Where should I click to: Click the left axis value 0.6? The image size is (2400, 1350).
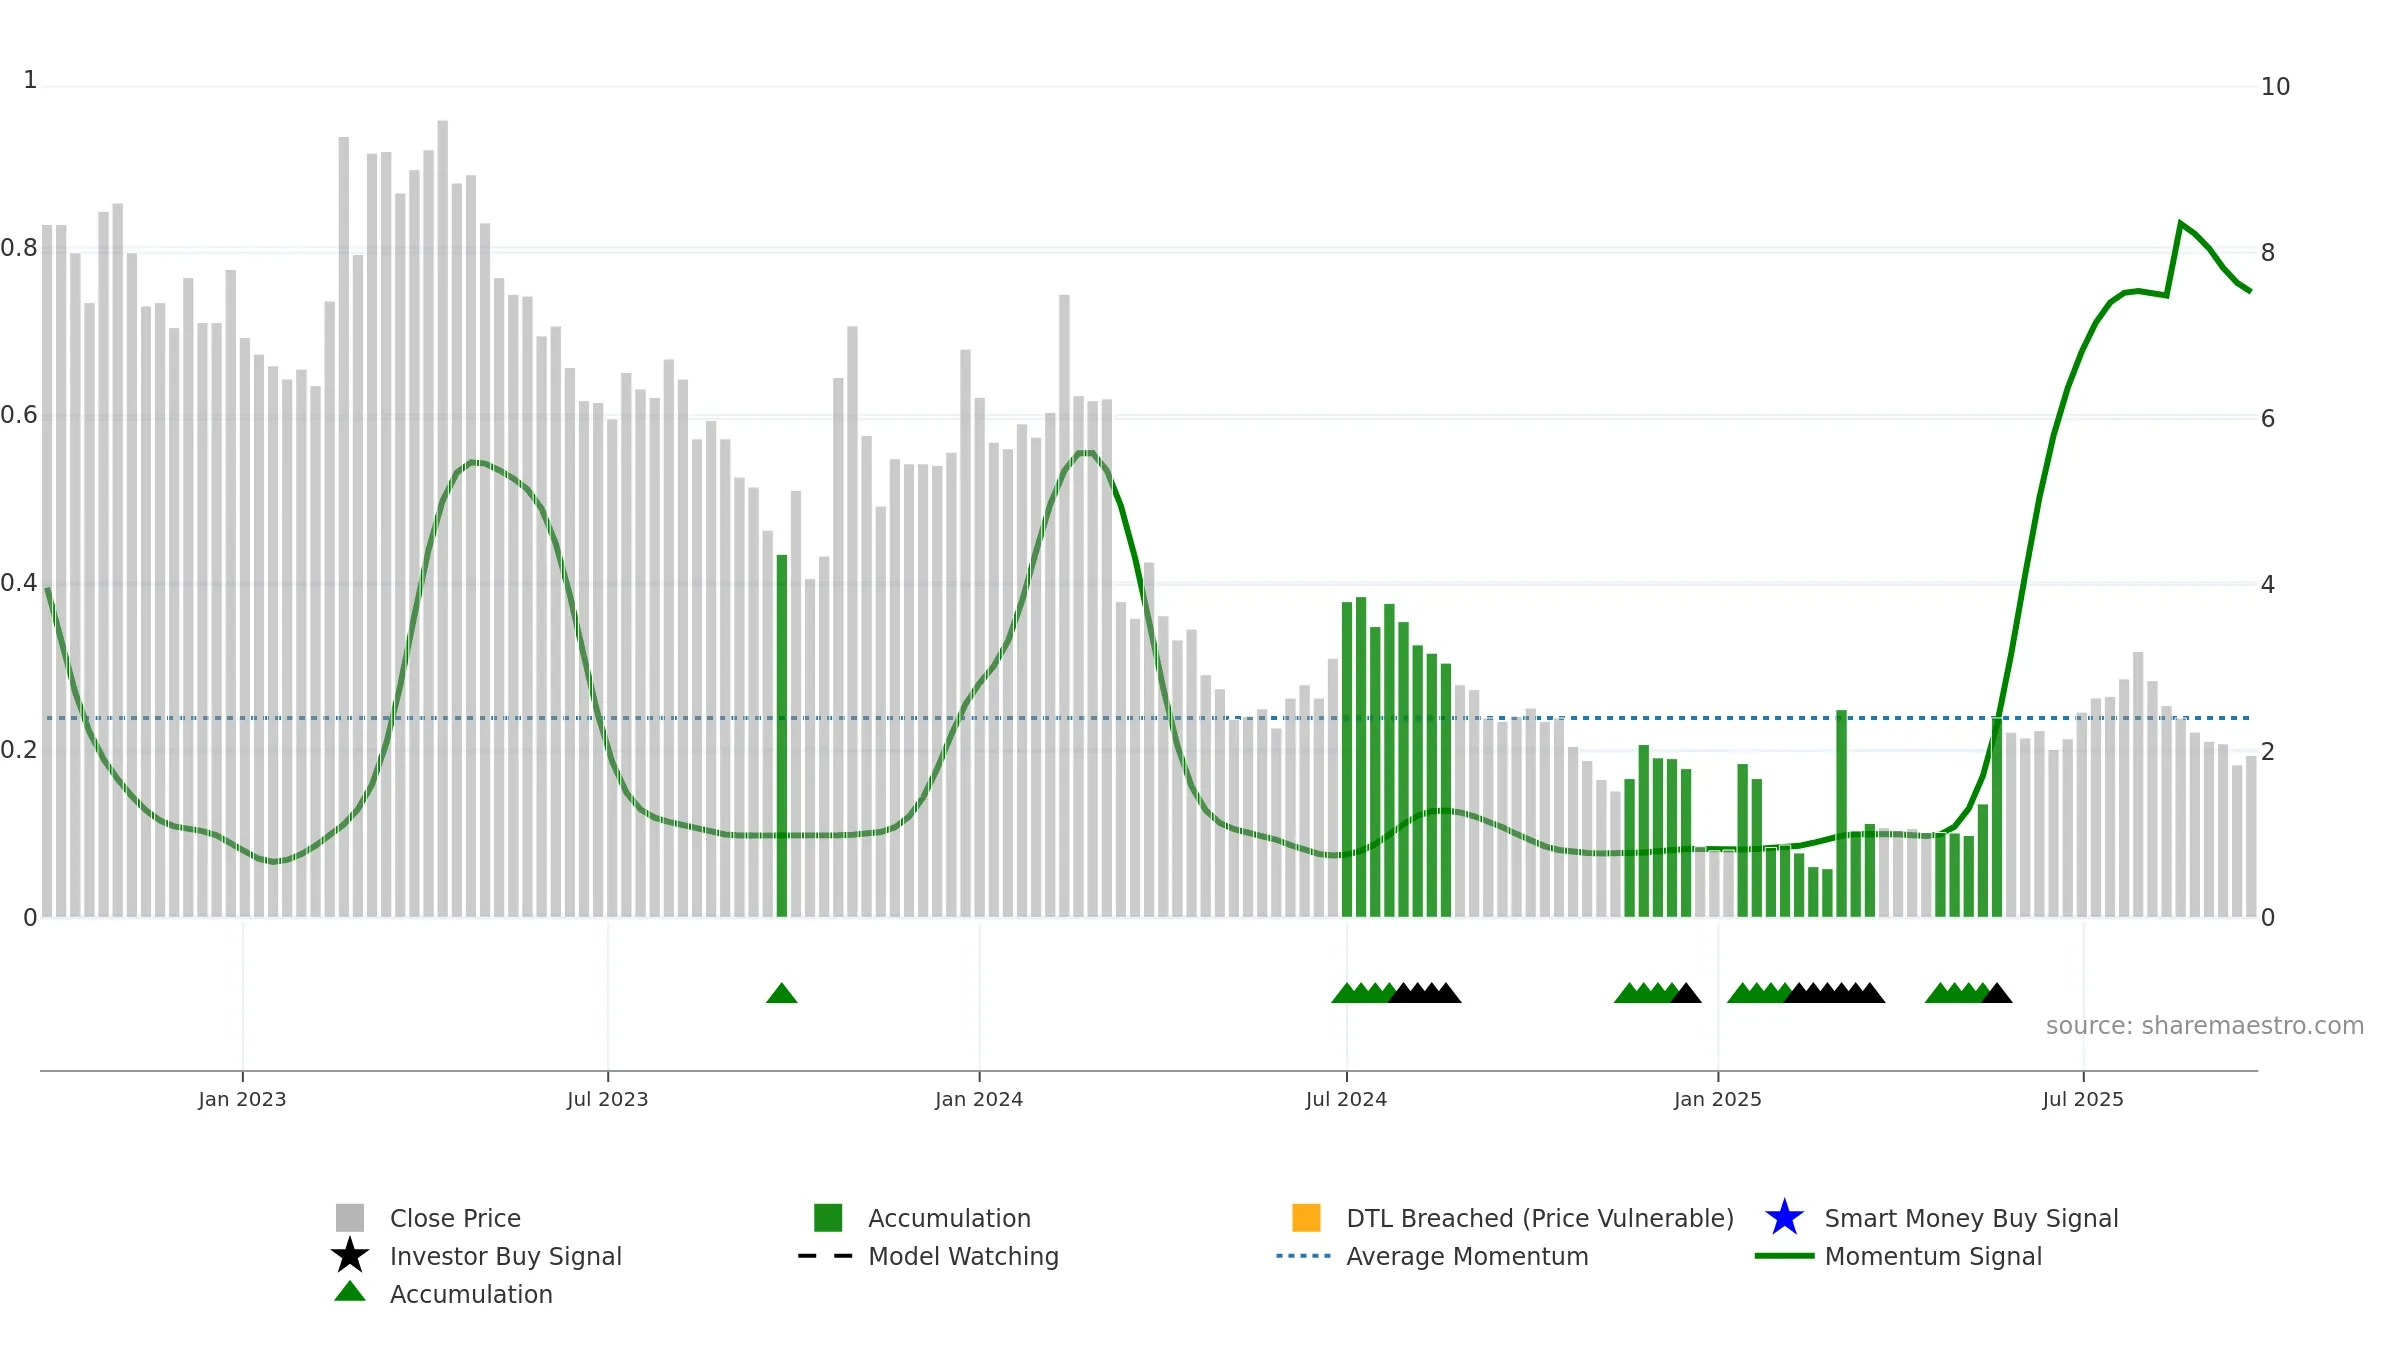point(19,415)
